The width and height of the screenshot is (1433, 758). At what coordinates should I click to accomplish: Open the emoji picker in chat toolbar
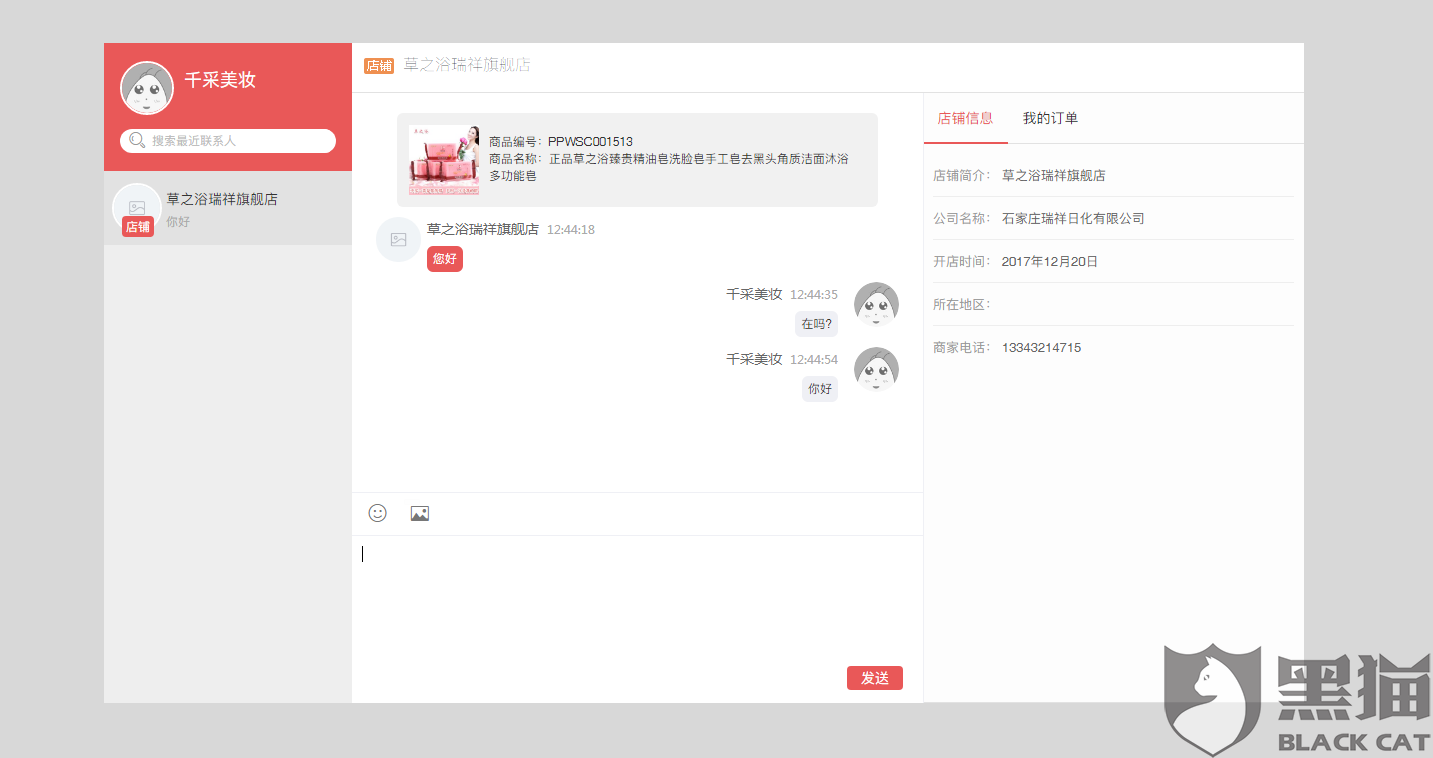[377, 513]
